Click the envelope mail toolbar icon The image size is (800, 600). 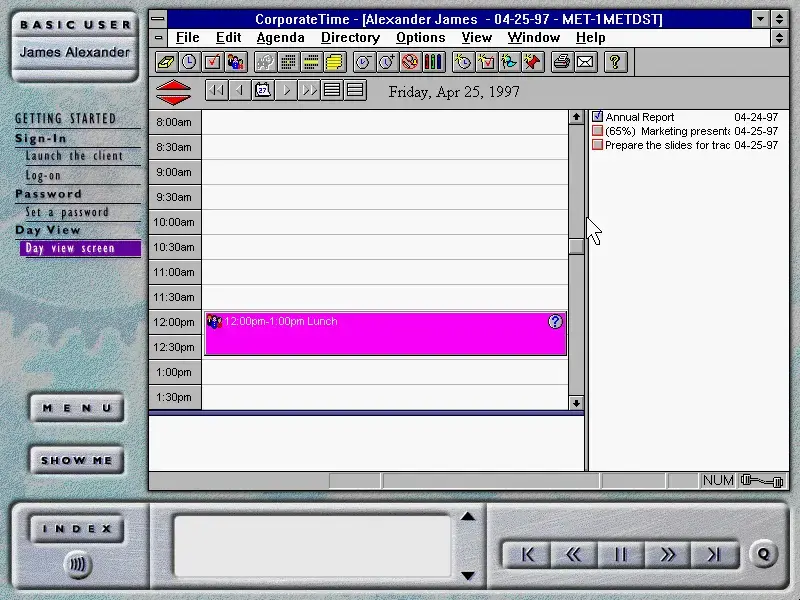585,62
